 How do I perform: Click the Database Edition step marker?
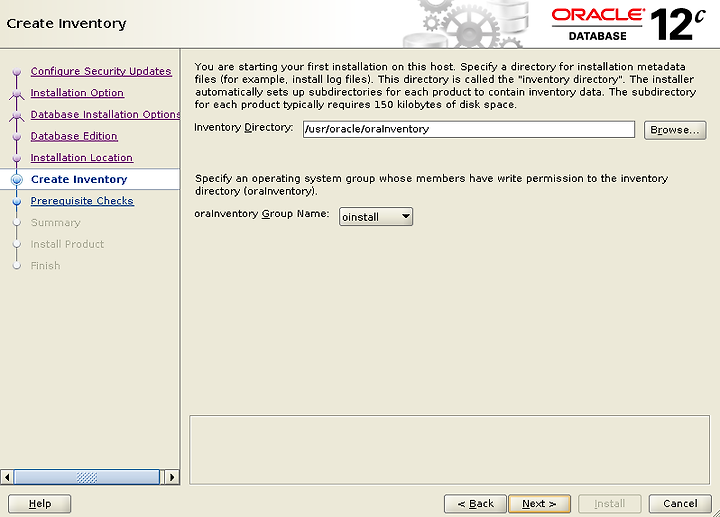coord(17,136)
